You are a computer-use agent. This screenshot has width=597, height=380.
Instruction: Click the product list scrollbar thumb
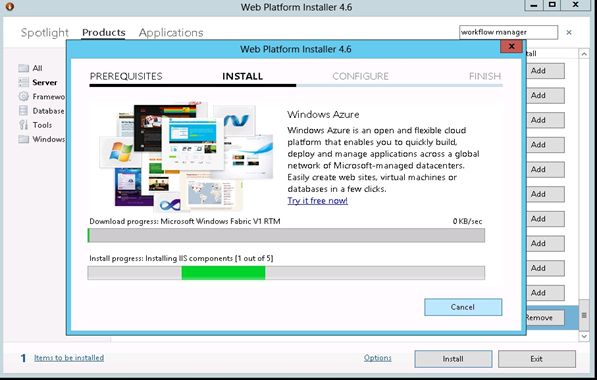pyautogui.click(x=584, y=315)
